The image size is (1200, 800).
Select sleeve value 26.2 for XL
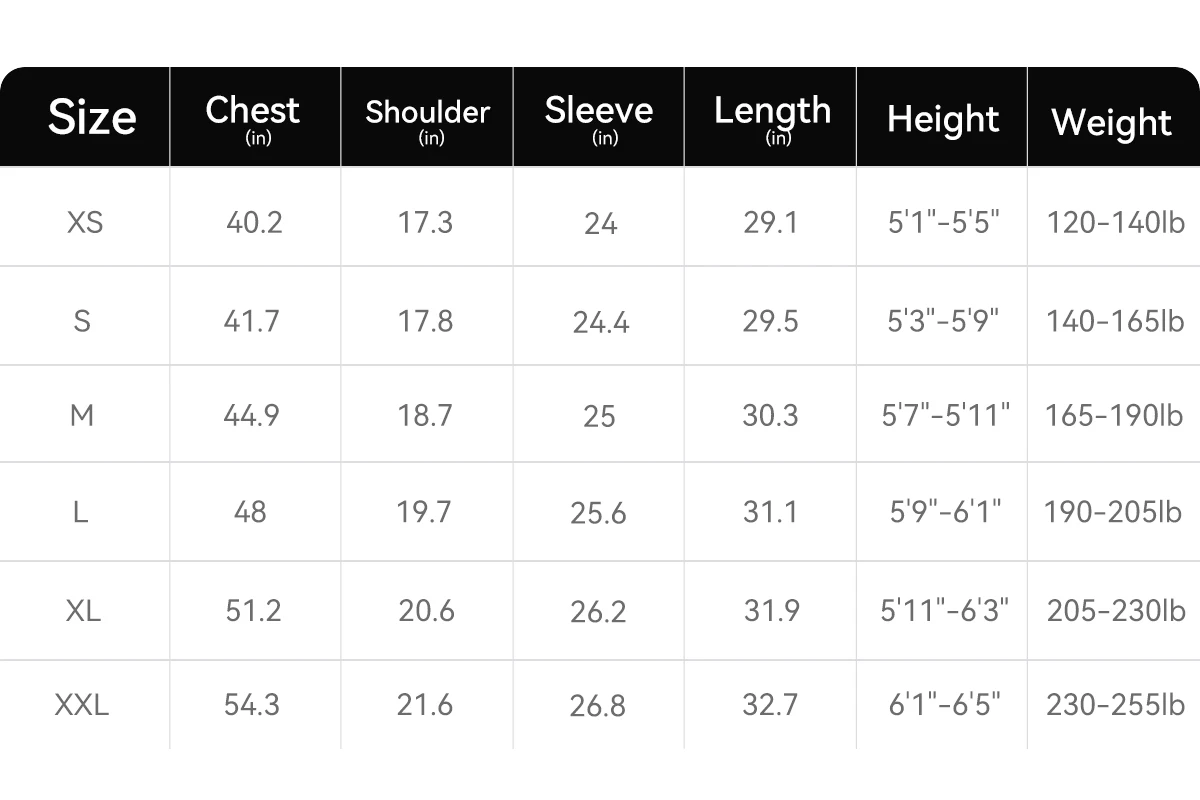click(x=599, y=611)
